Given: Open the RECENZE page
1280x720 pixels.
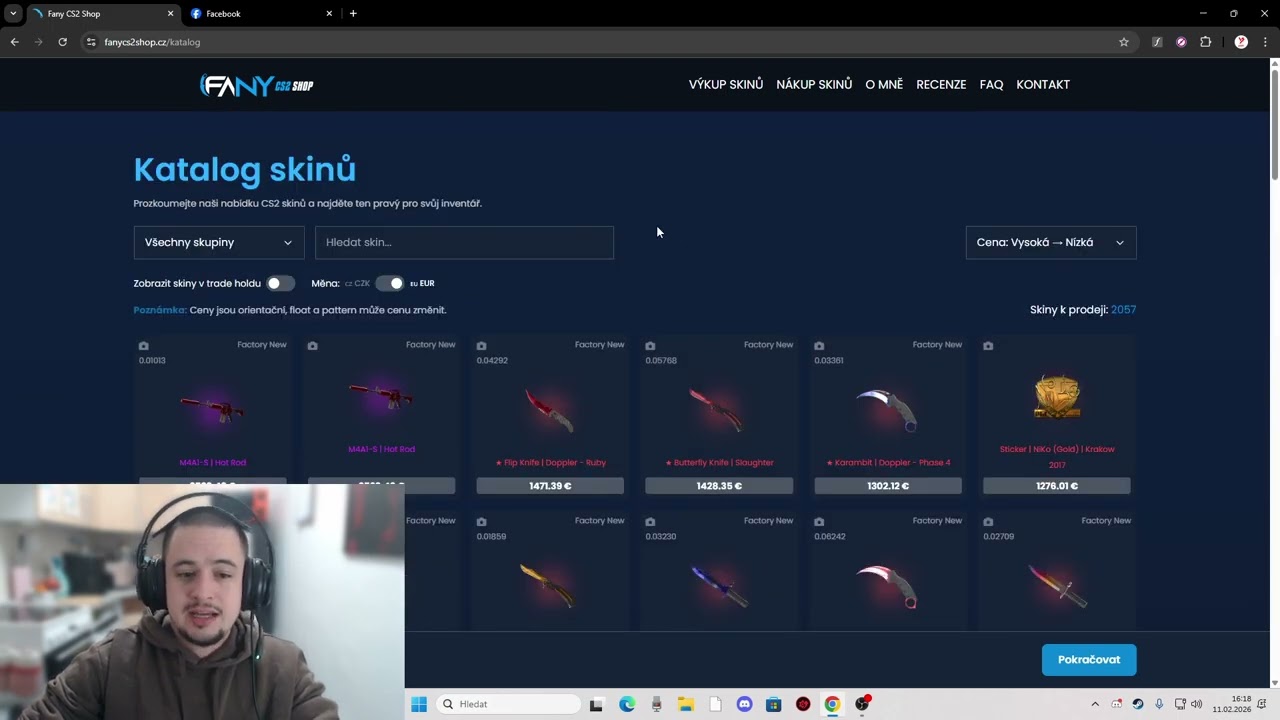Looking at the screenshot, I should (941, 85).
